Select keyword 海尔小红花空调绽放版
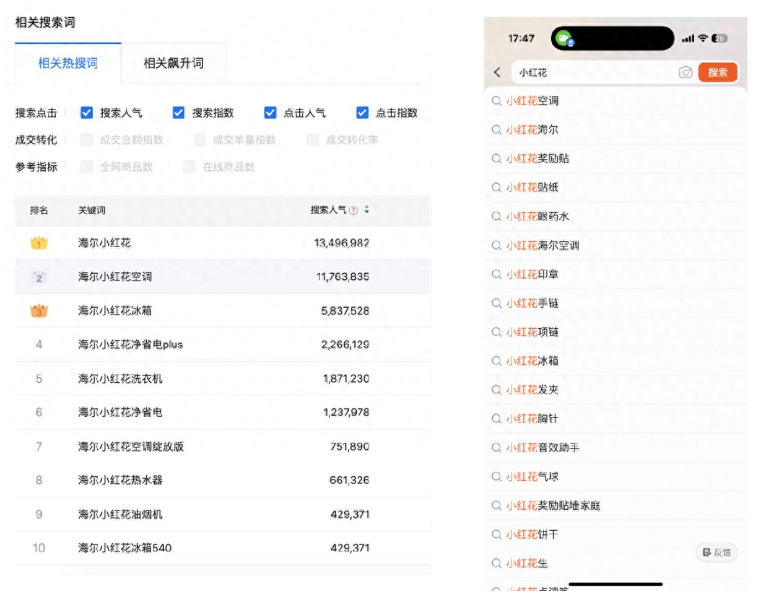Viewport: 761px width, 597px height. pyautogui.click(x=131, y=447)
